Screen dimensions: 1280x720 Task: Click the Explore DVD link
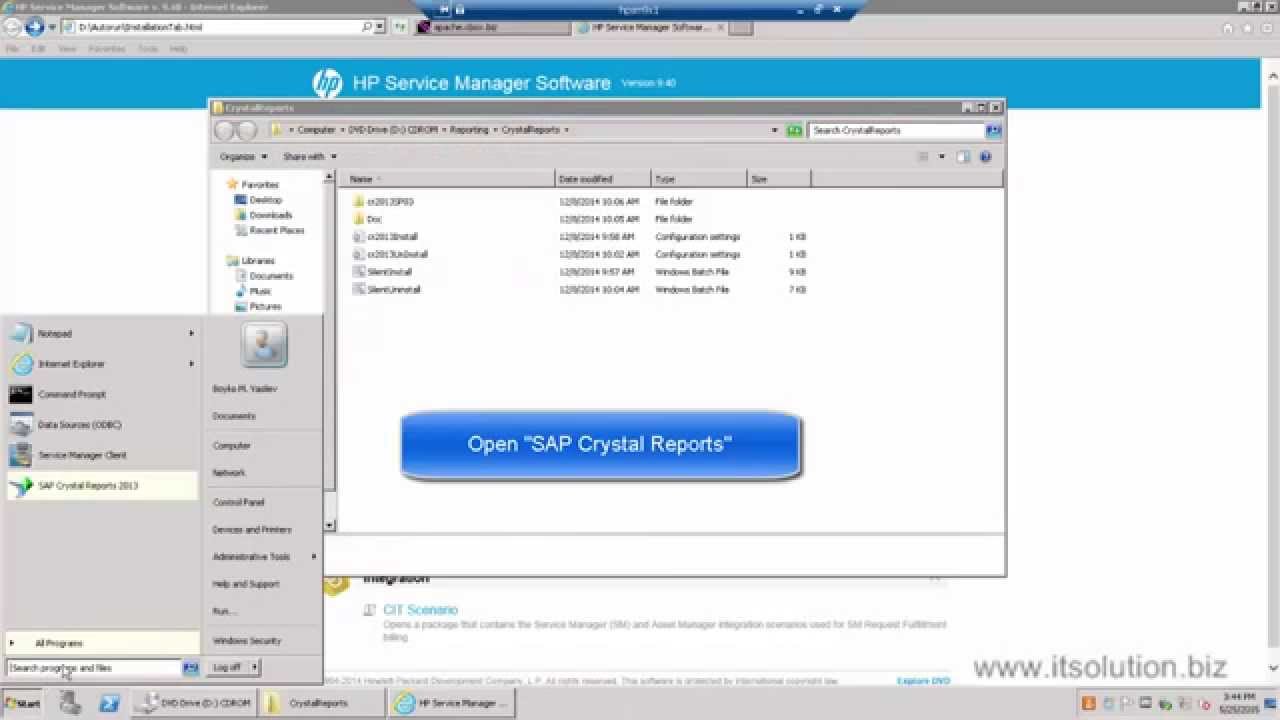click(x=923, y=681)
